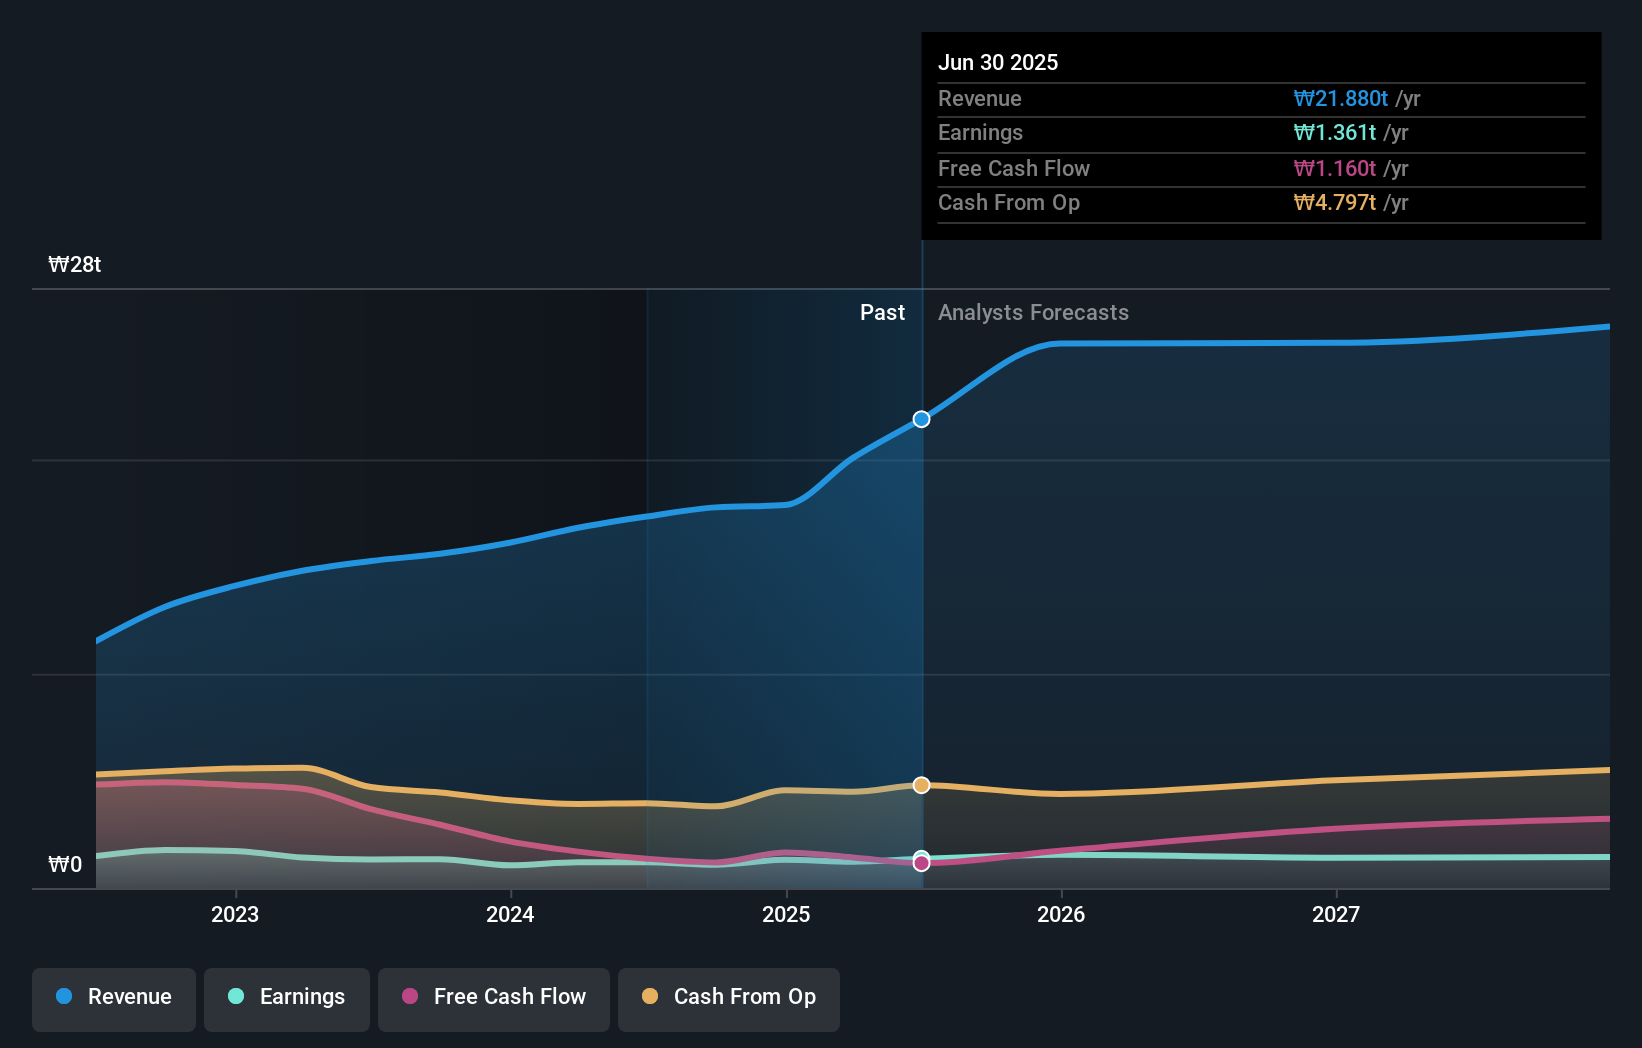Screen dimensions: 1642x1048
Task: Click the blue Revenue legend dot
Action: point(62,997)
